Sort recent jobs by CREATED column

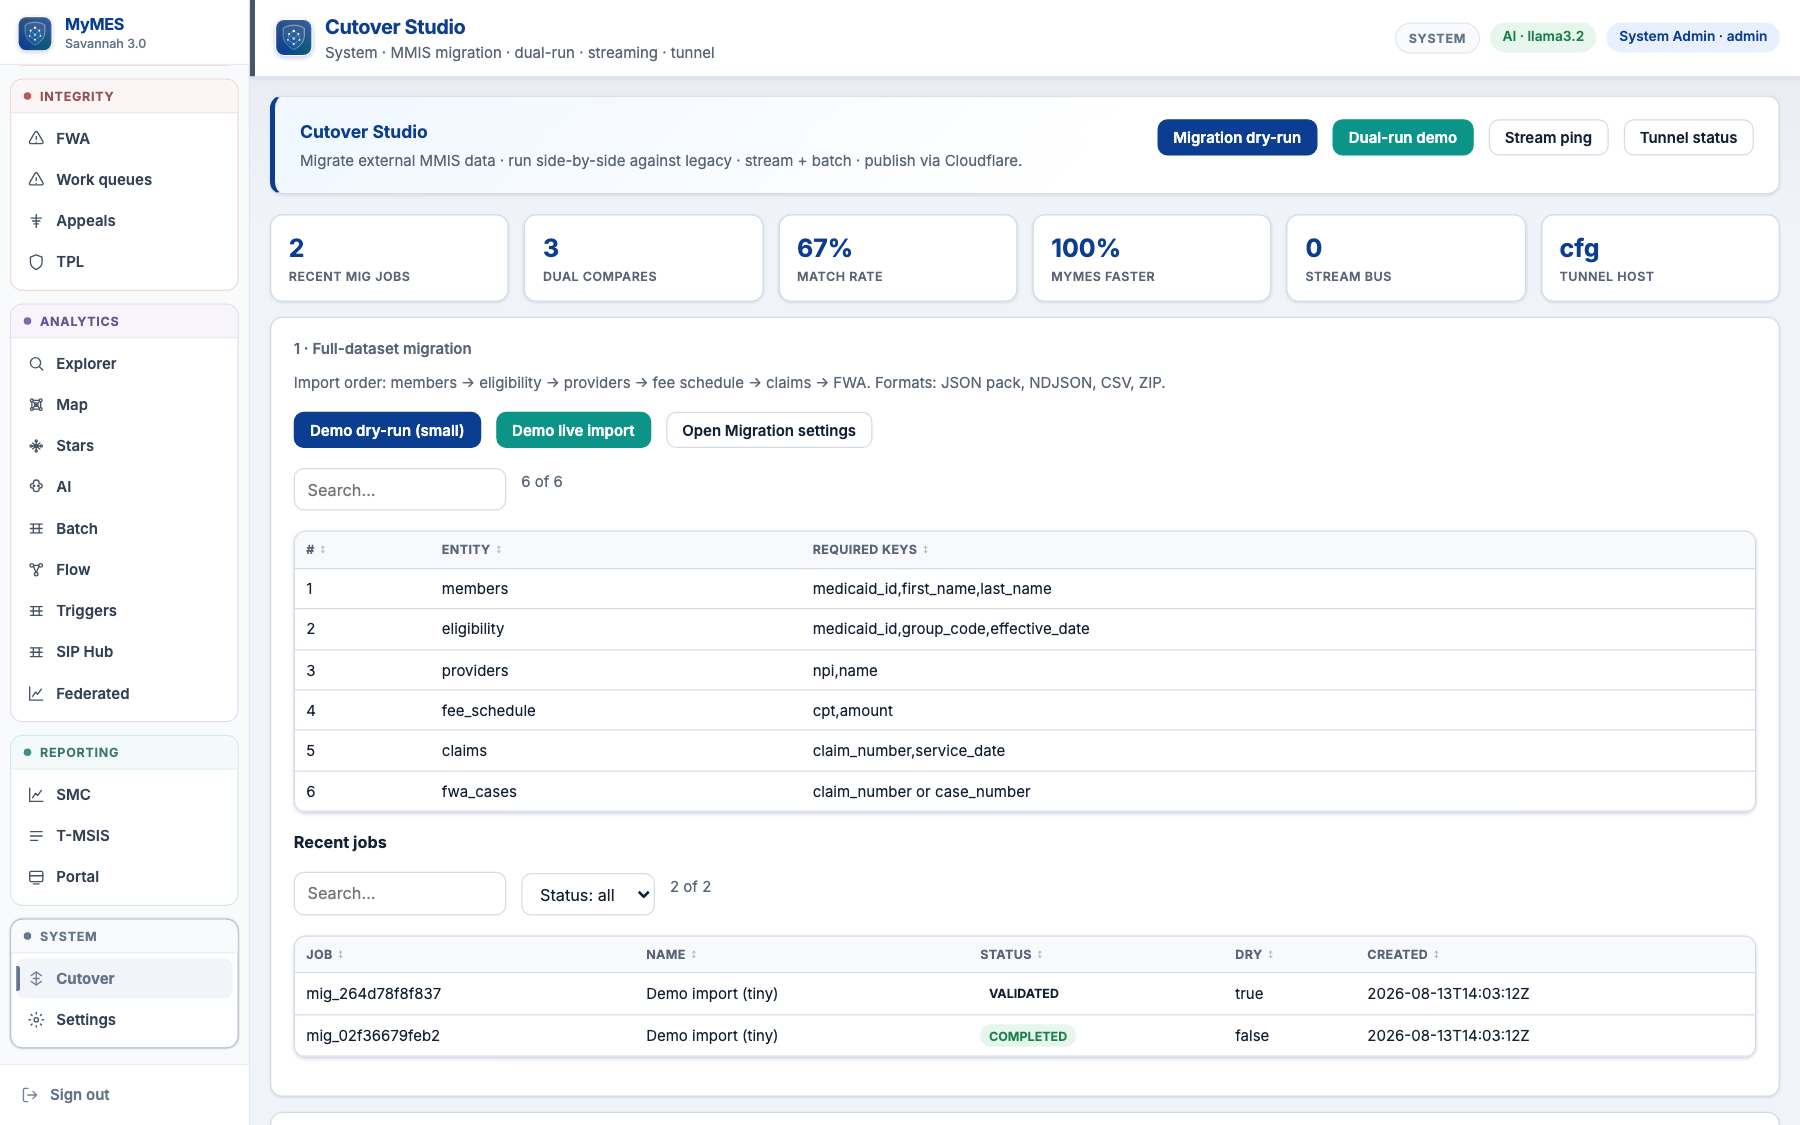point(1403,954)
